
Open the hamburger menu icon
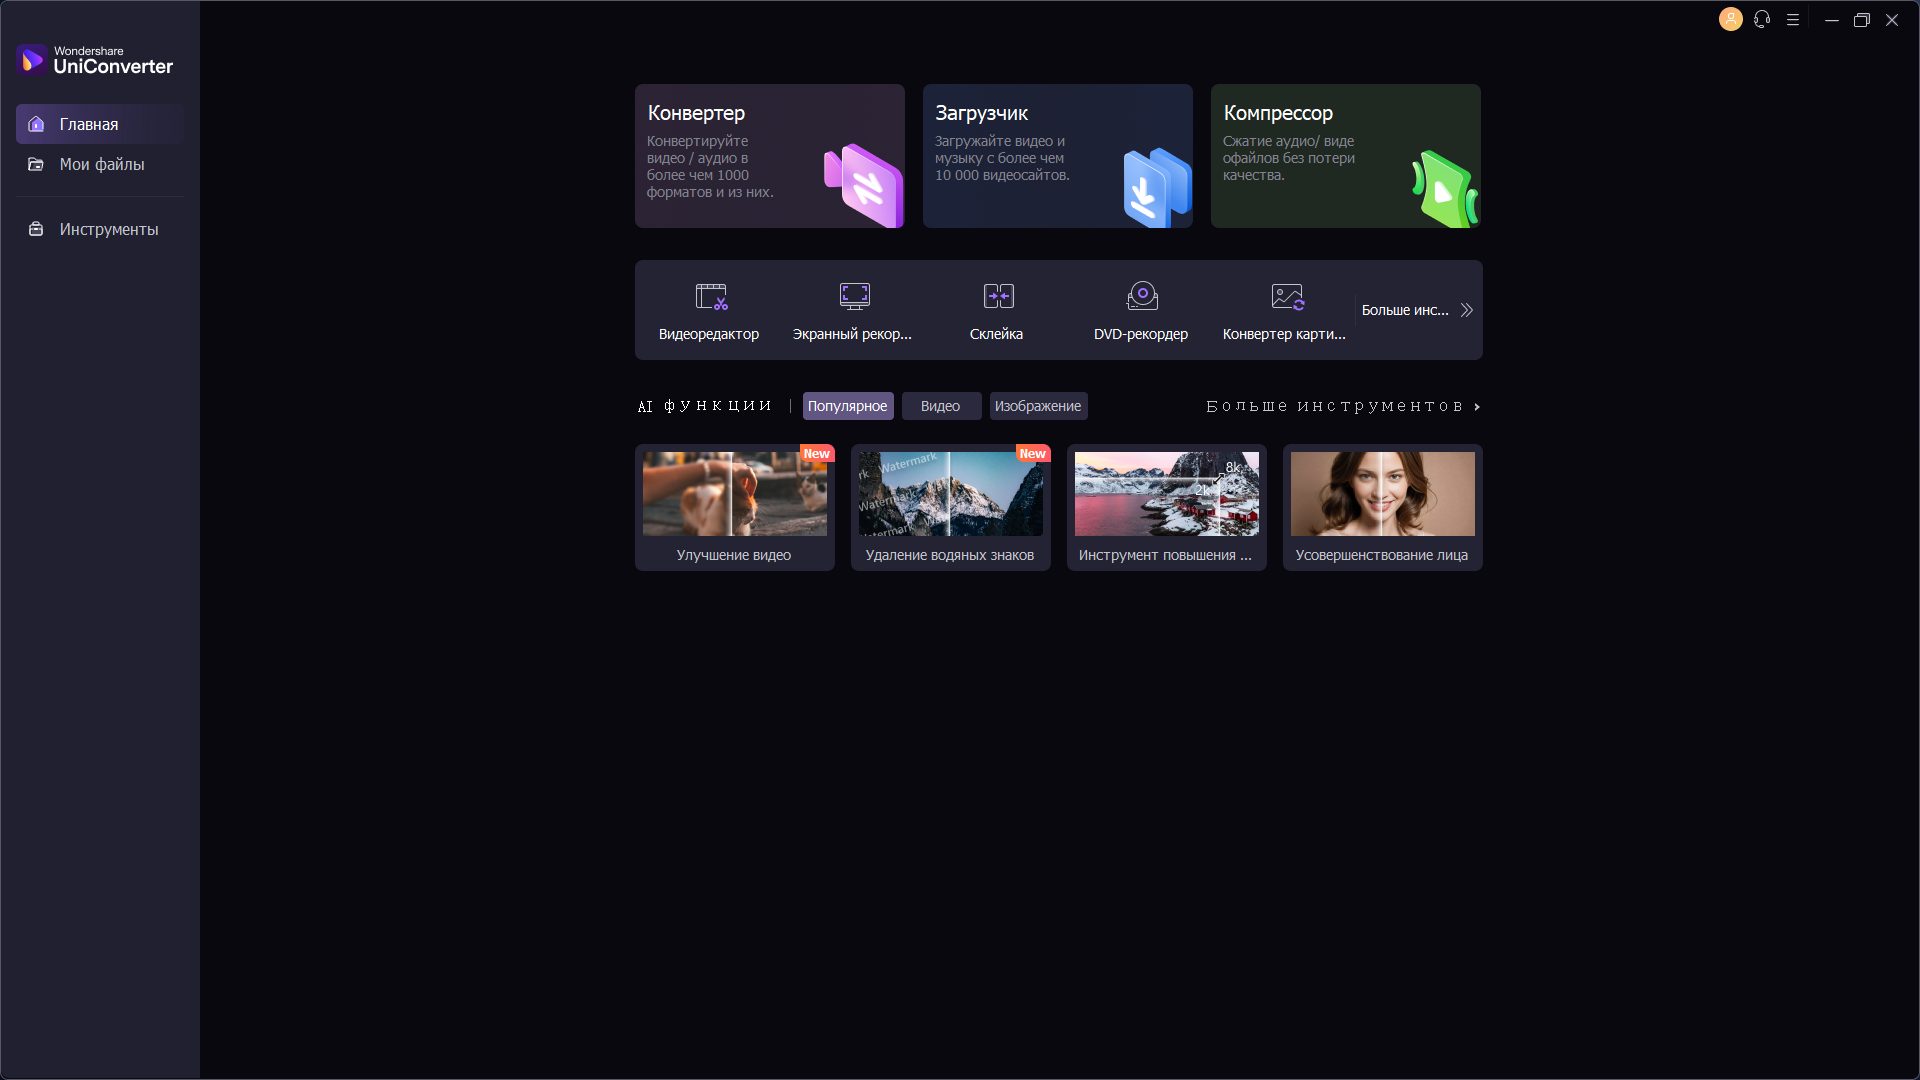[1793, 20]
